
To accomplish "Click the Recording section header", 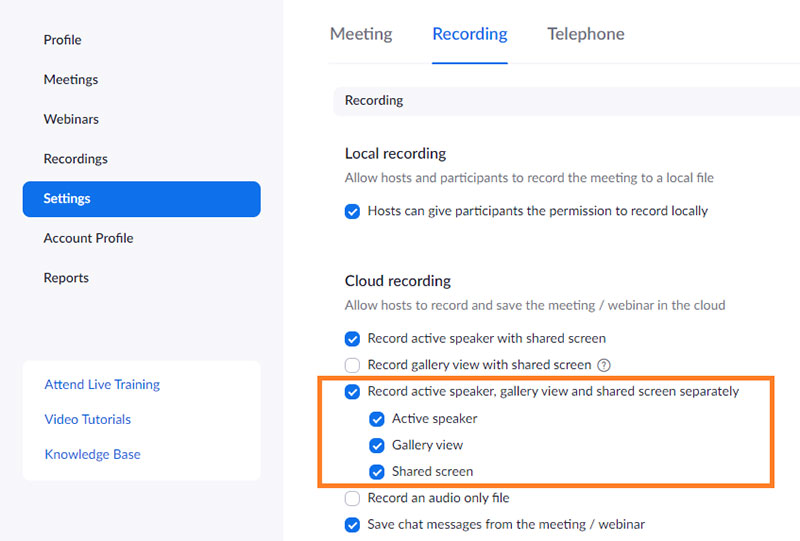I will coord(566,101).
